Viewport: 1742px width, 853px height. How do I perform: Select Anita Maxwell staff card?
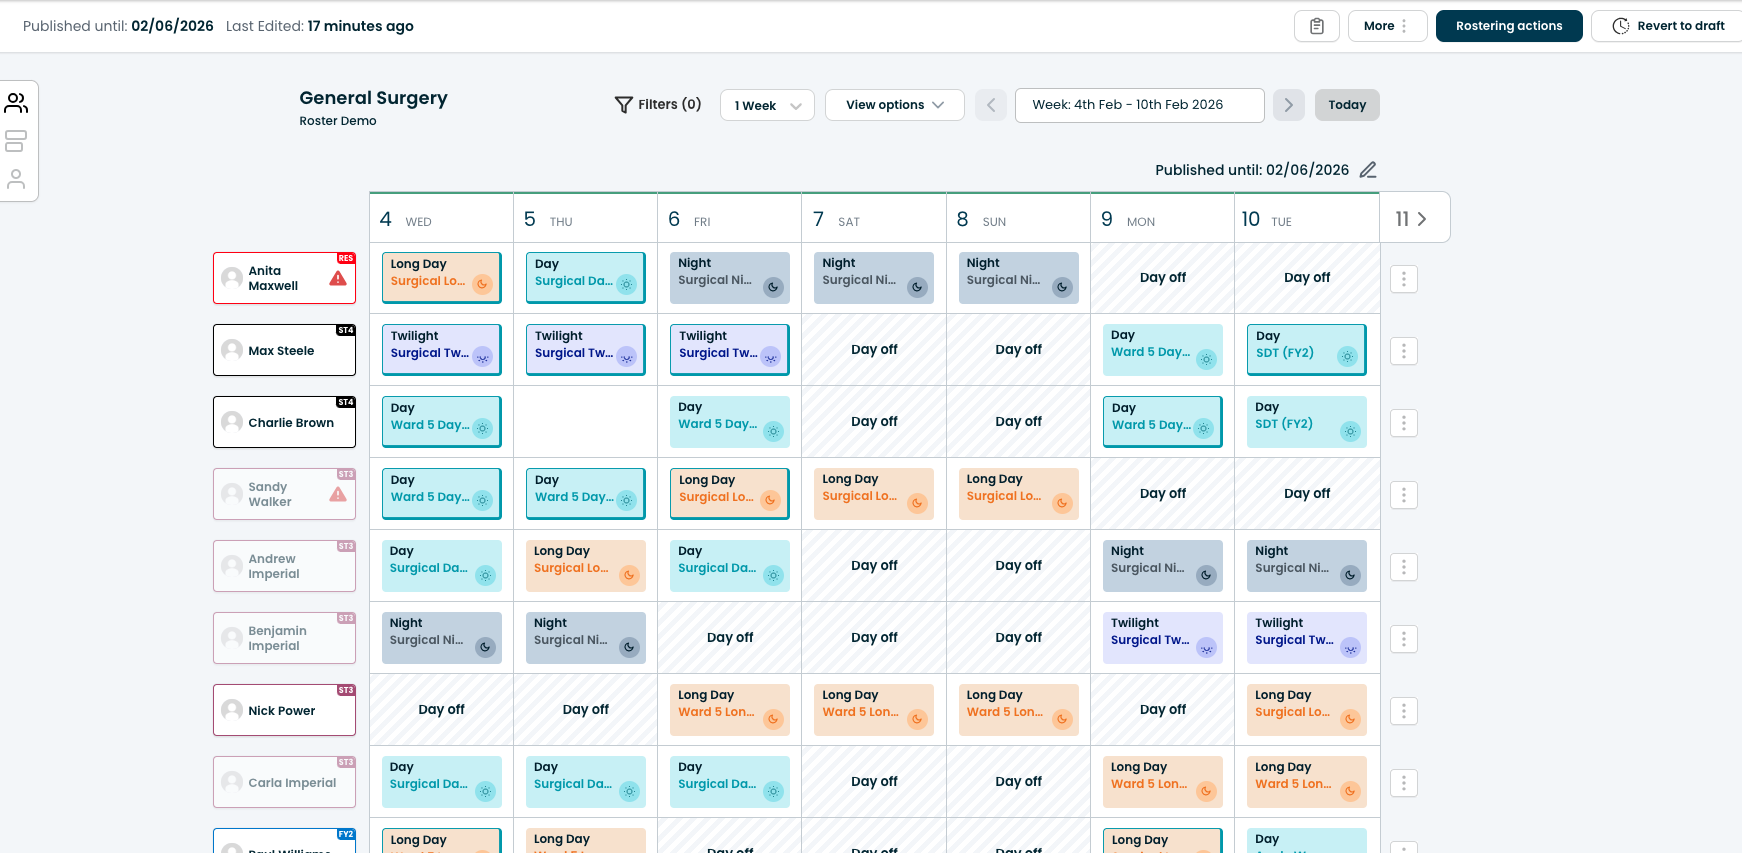coord(284,278)
